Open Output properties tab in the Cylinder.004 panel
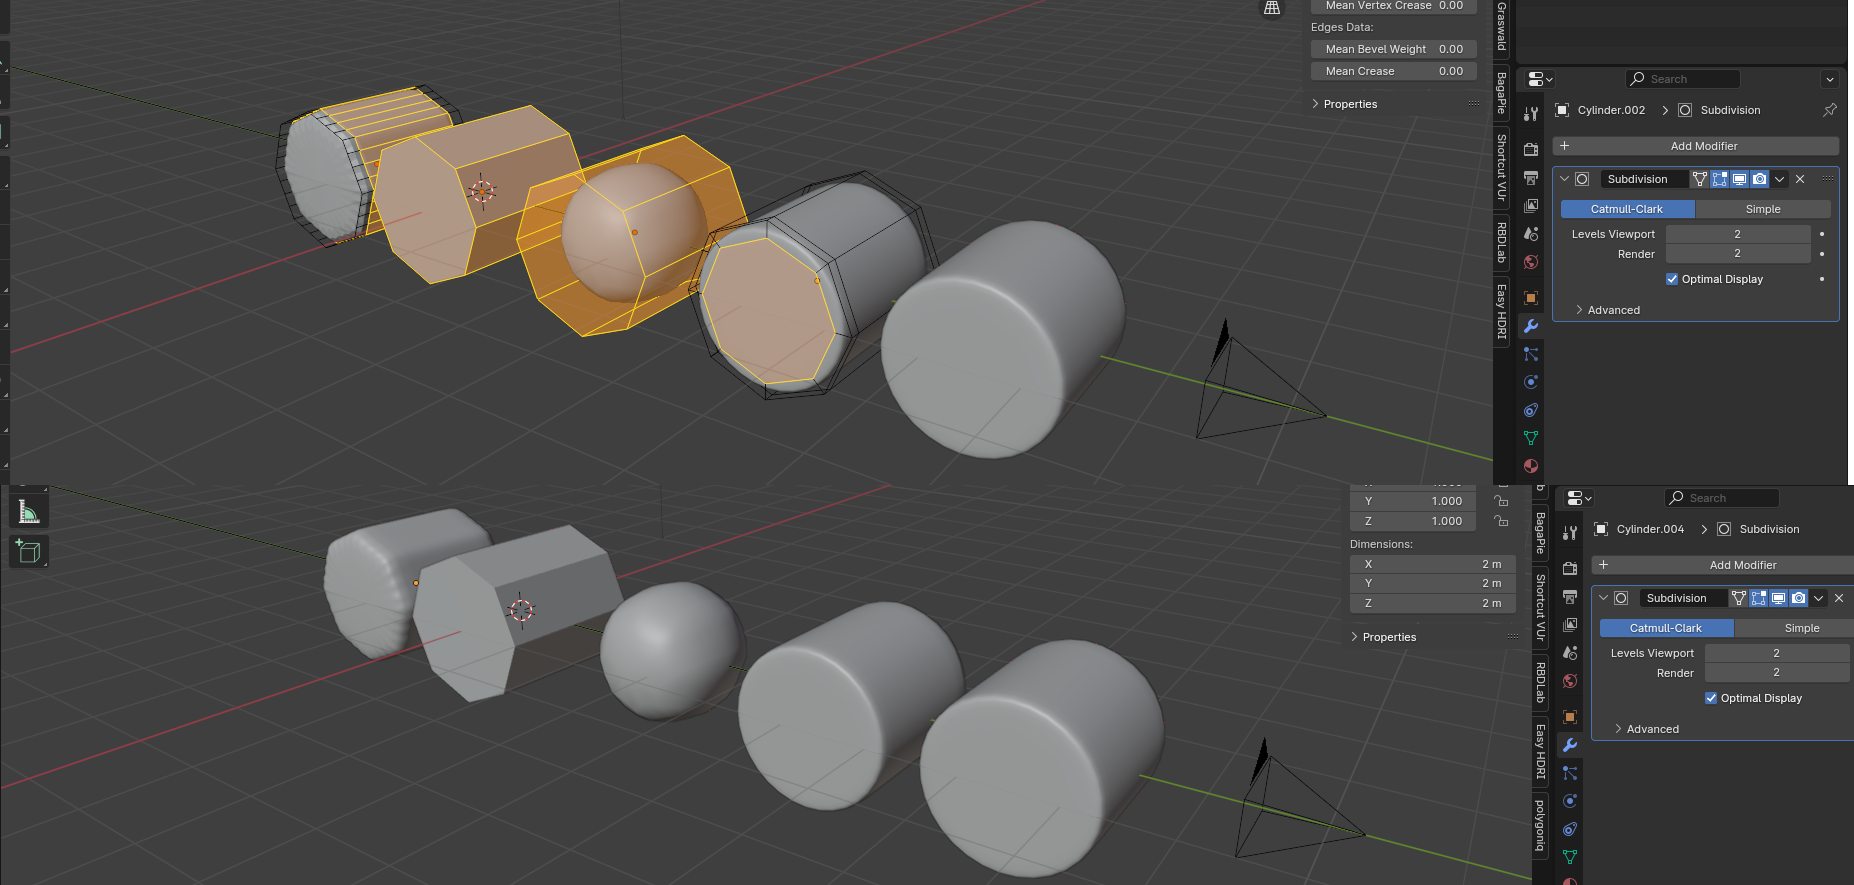Image resolution: width=1854 pixels, height=885 pixels. pos(1570,597)
